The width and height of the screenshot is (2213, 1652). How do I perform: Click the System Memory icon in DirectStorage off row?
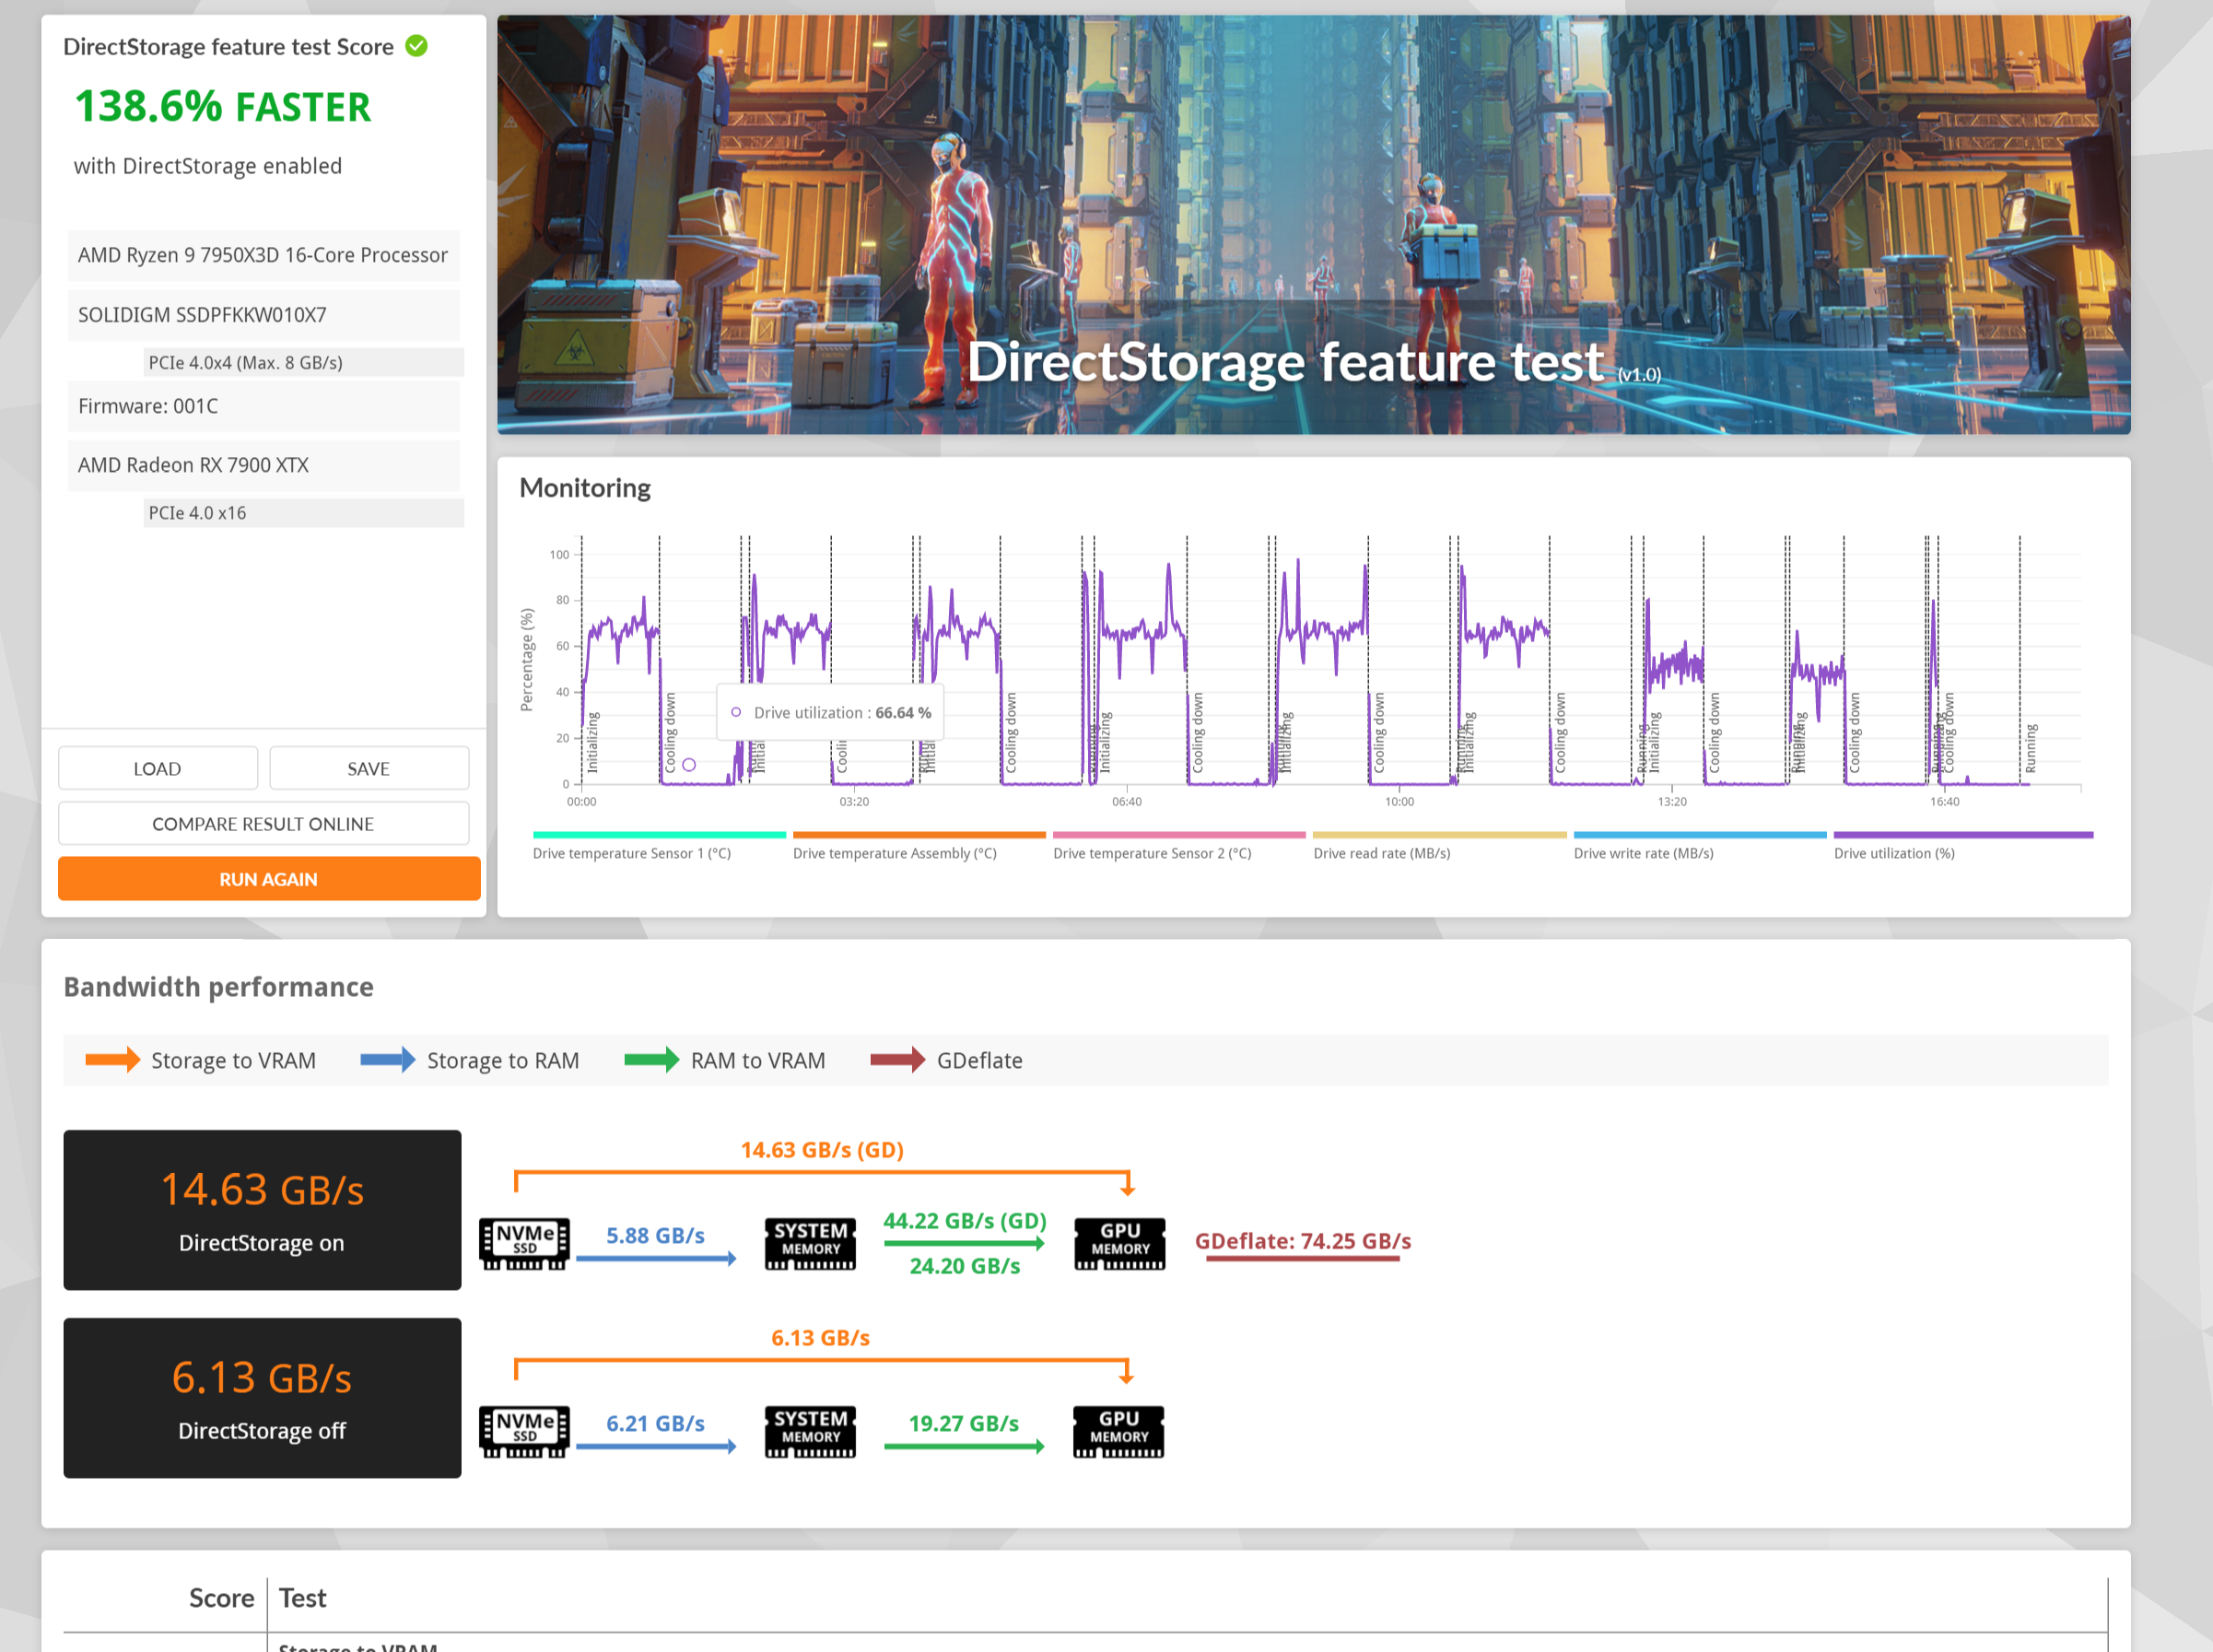(810, 1431)
